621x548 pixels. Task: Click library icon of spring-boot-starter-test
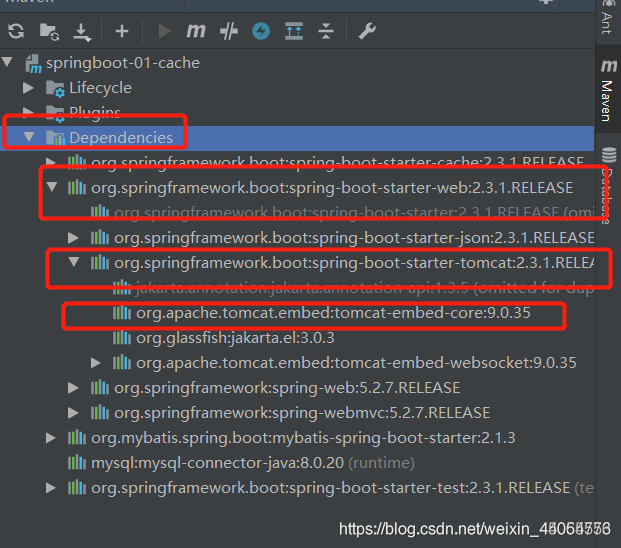[77, 487]
